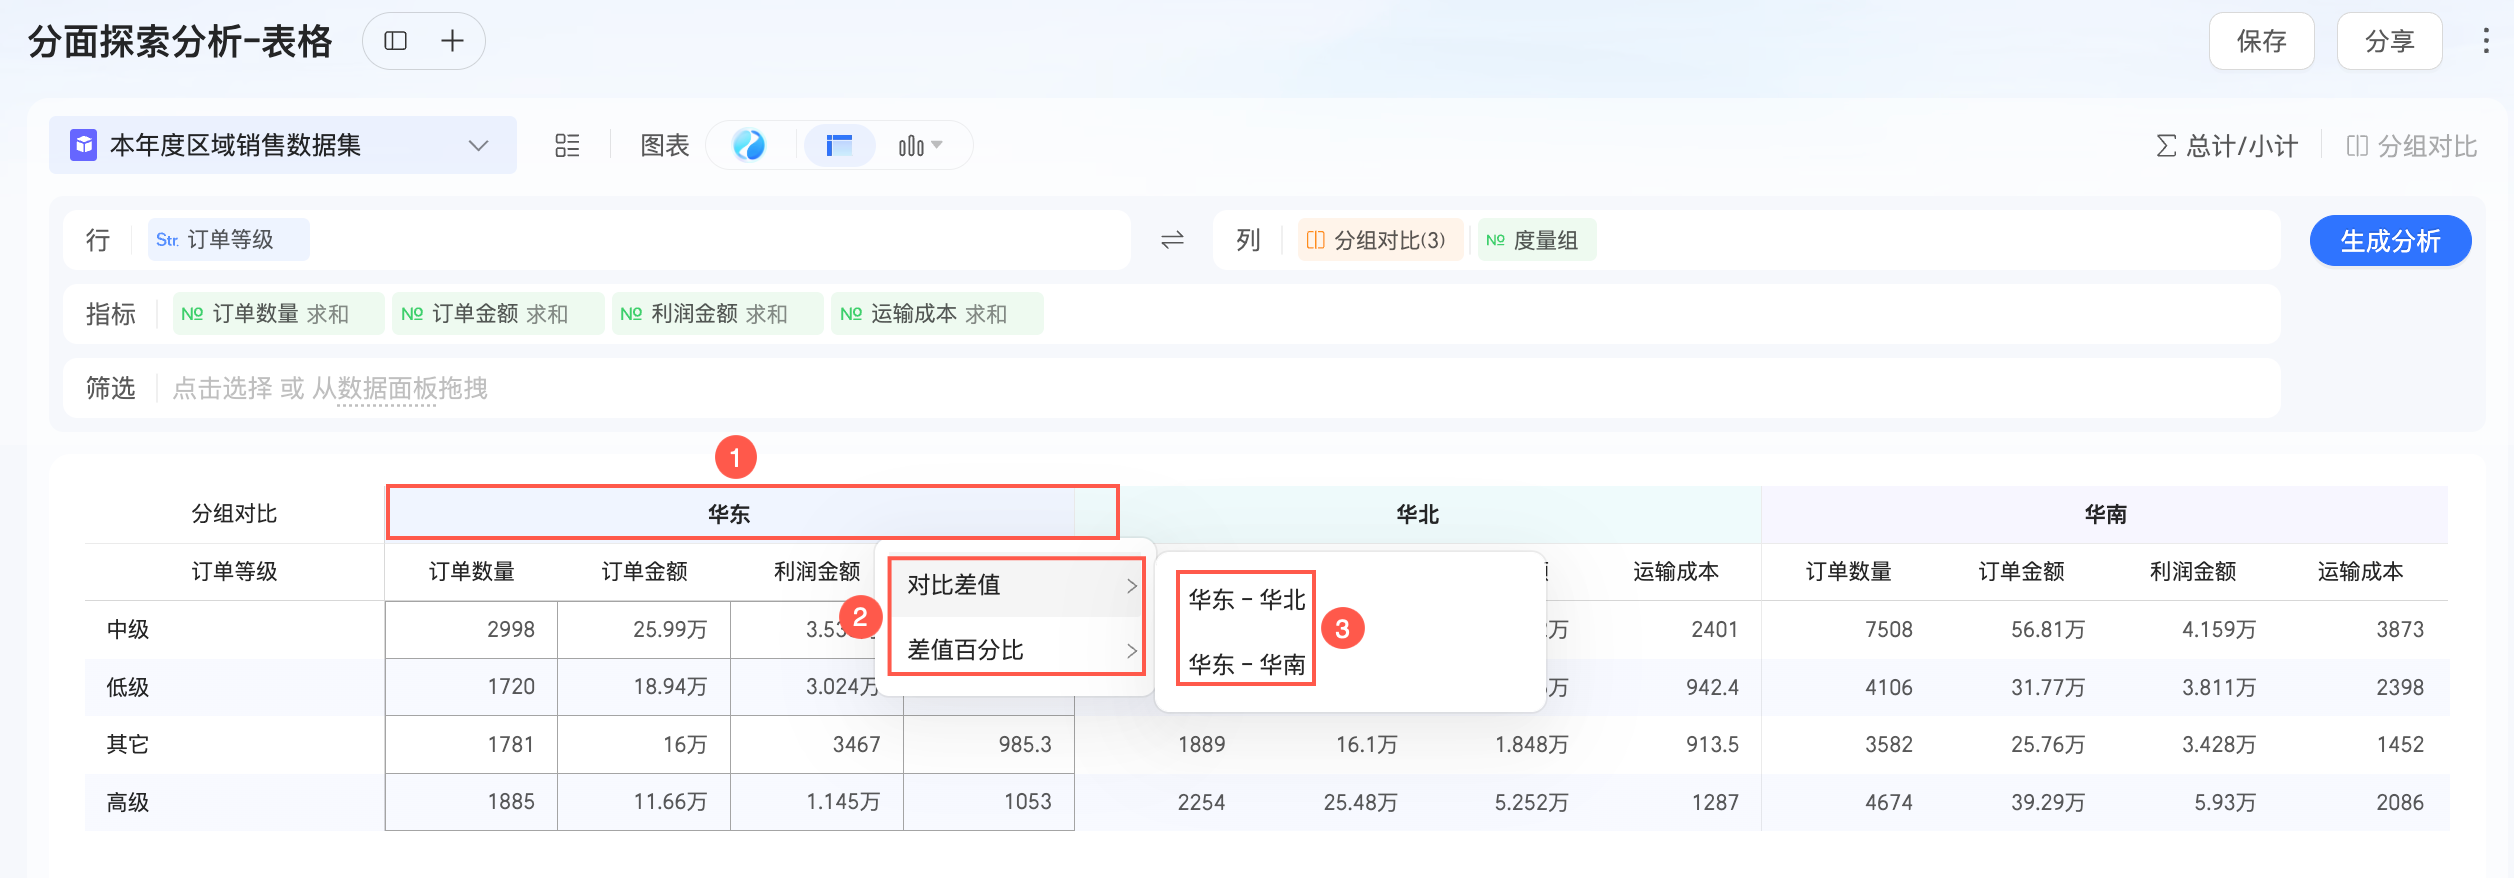Click 运输成本 header under 华南
The height and width of the screenshot is (878, 2514).
[x=2360, y=571]
